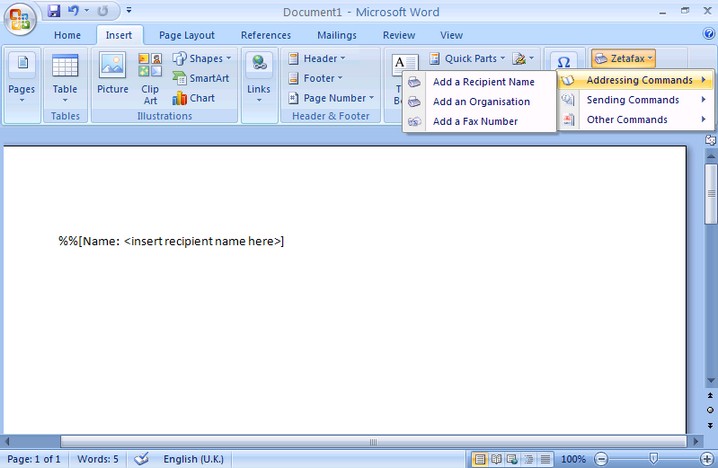718x468 pixels.
Task: Click scroll right arrow on horizontal scrollbar
Action: (696, 442)
